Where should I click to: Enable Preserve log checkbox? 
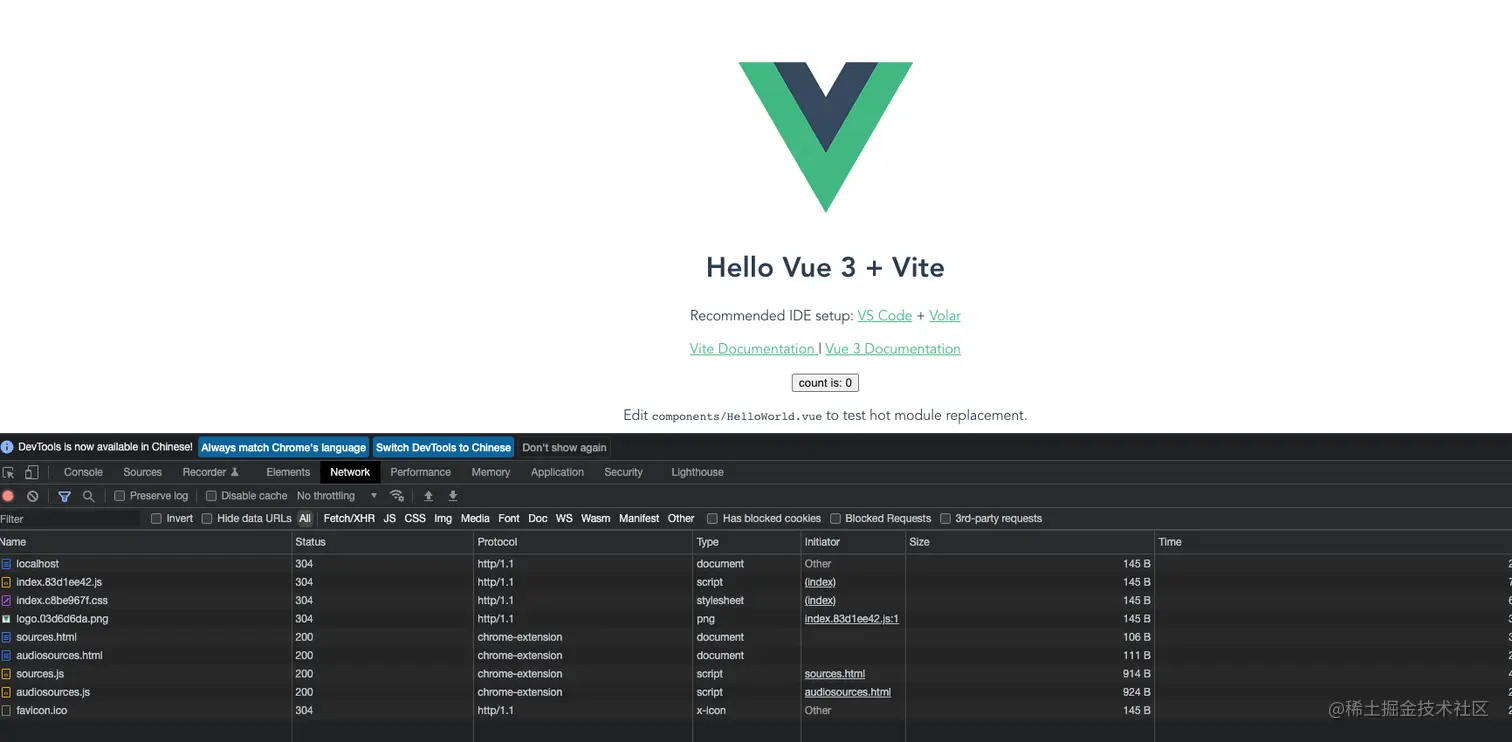[x=120, y=496]
